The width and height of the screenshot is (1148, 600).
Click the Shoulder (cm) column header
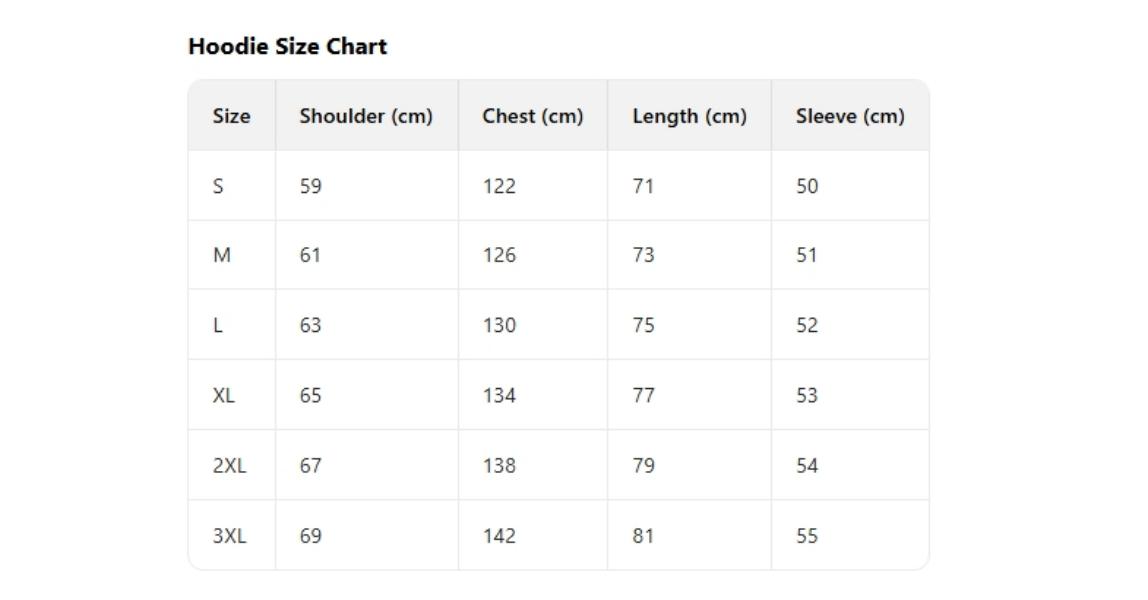tap(366, 116)
